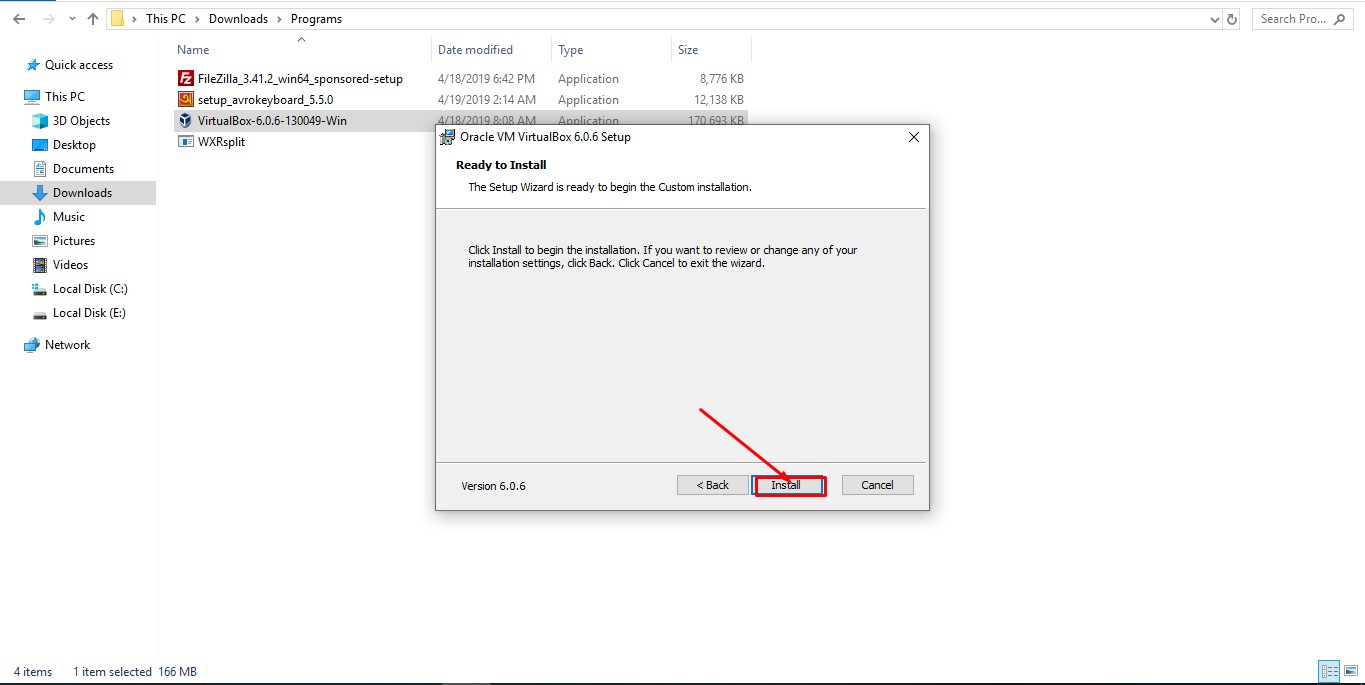Click the FileZilla_3.41.2_win64_sponsored-setup file name

tap(300, 79)
